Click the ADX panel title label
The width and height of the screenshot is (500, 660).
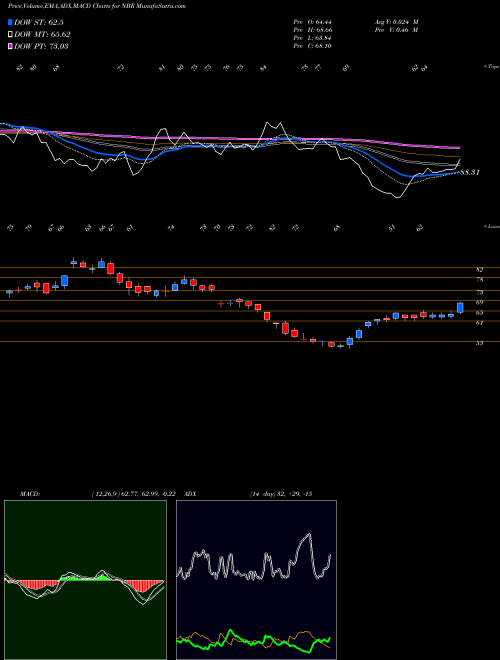191,494
